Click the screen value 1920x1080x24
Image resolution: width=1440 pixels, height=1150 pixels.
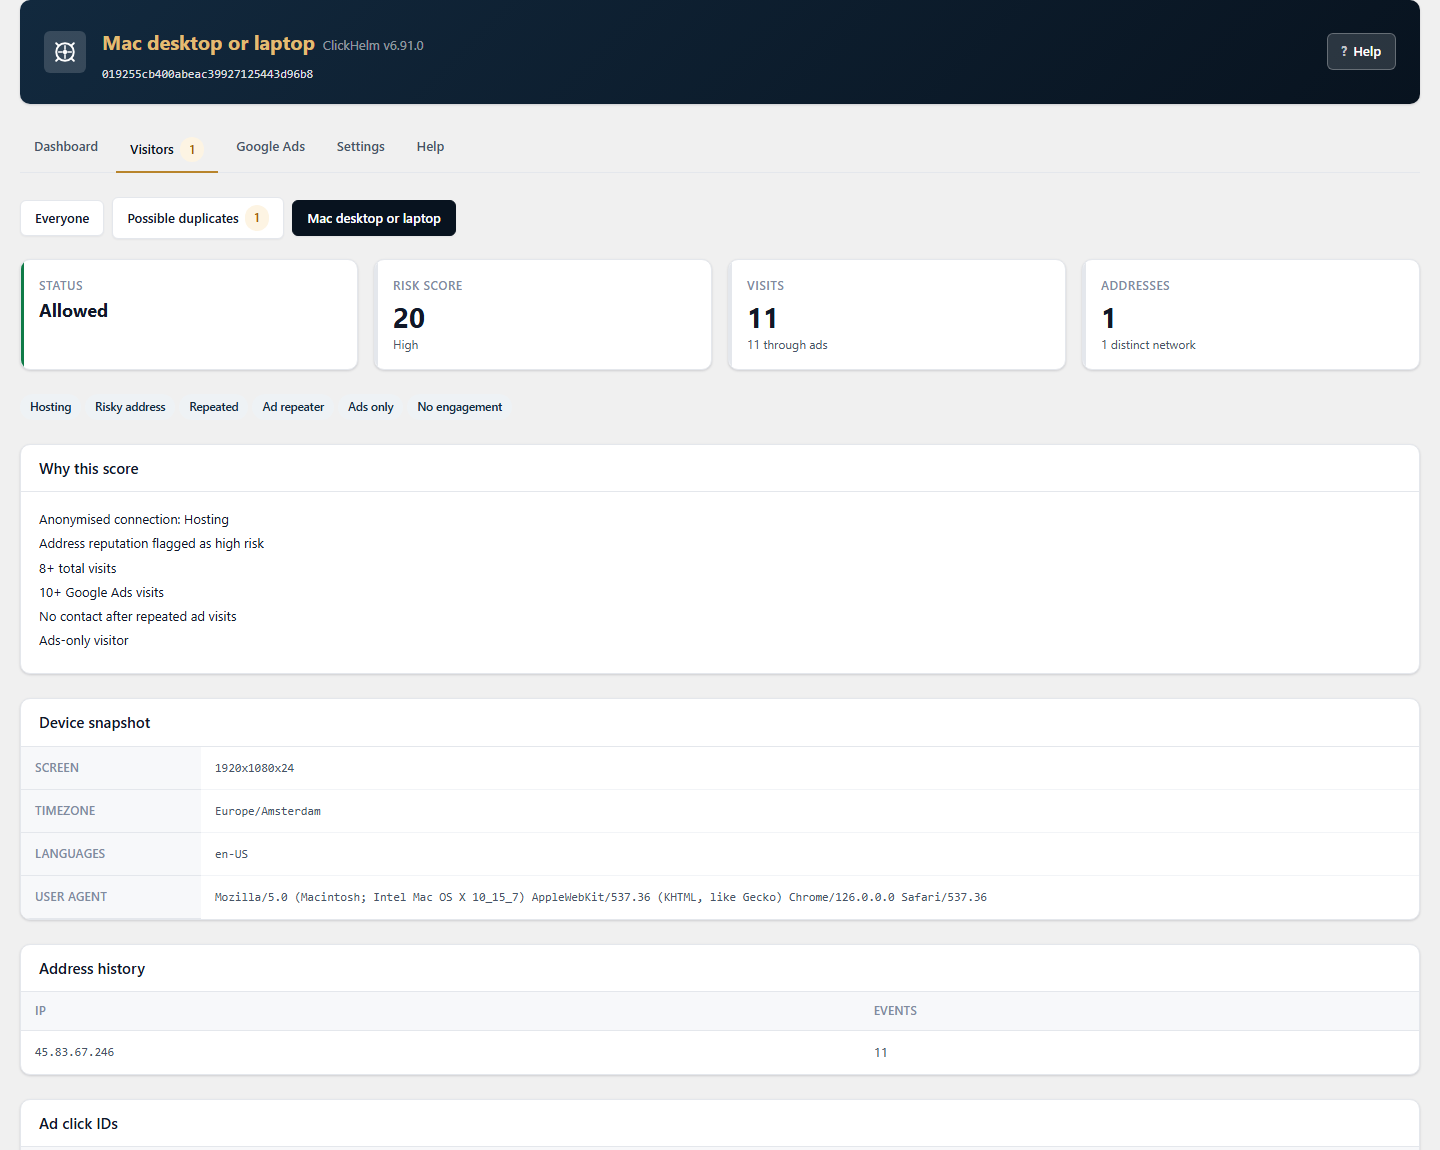(254, 769)
